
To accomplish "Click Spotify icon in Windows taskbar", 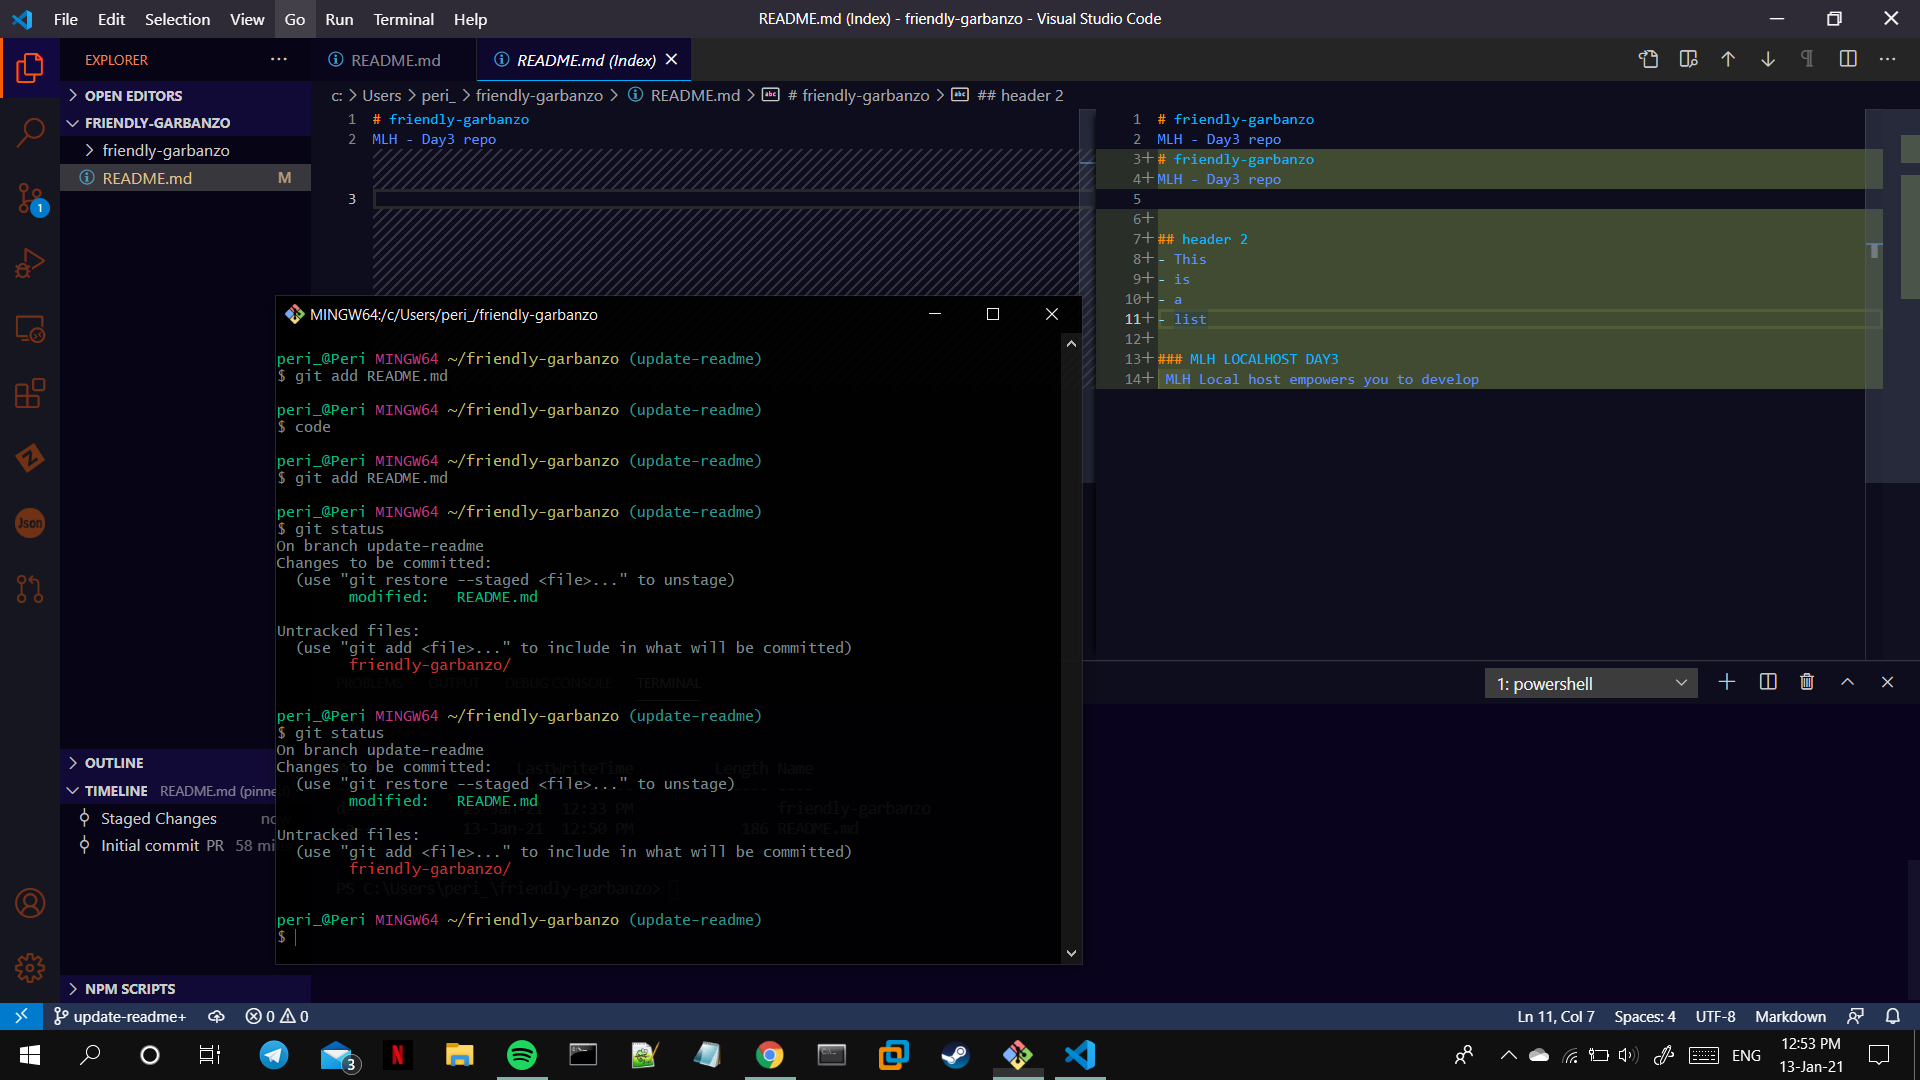I will tap(521, 1055).
